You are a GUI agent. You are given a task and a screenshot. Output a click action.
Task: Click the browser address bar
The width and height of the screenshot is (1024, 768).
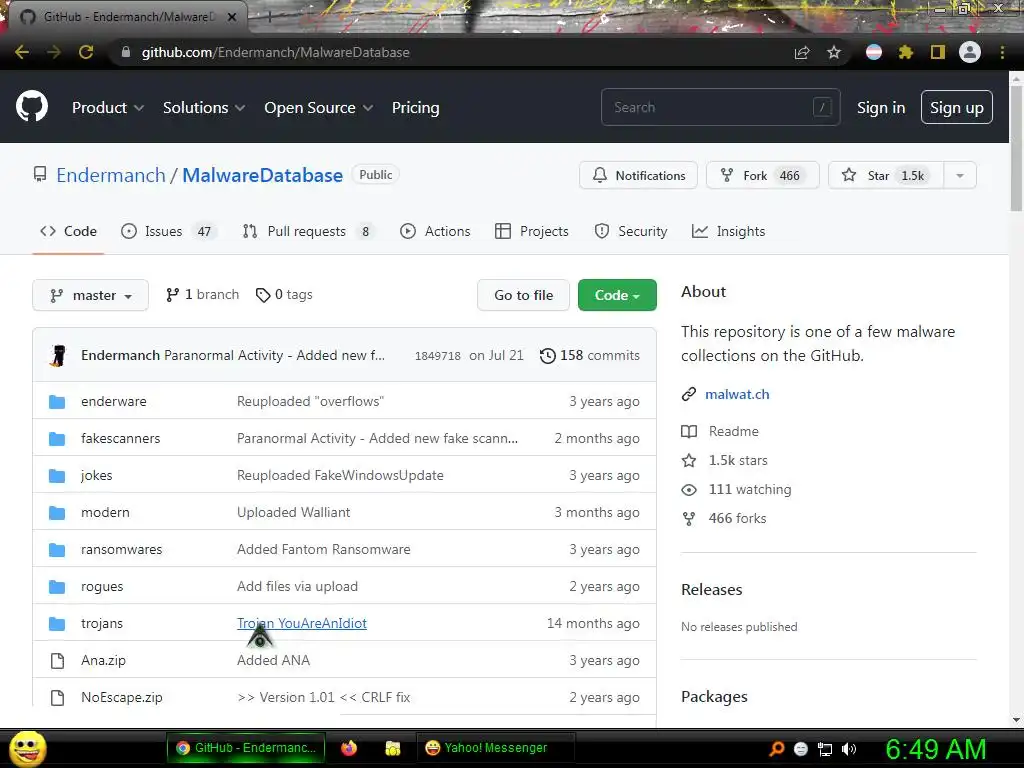pos(451,52)
